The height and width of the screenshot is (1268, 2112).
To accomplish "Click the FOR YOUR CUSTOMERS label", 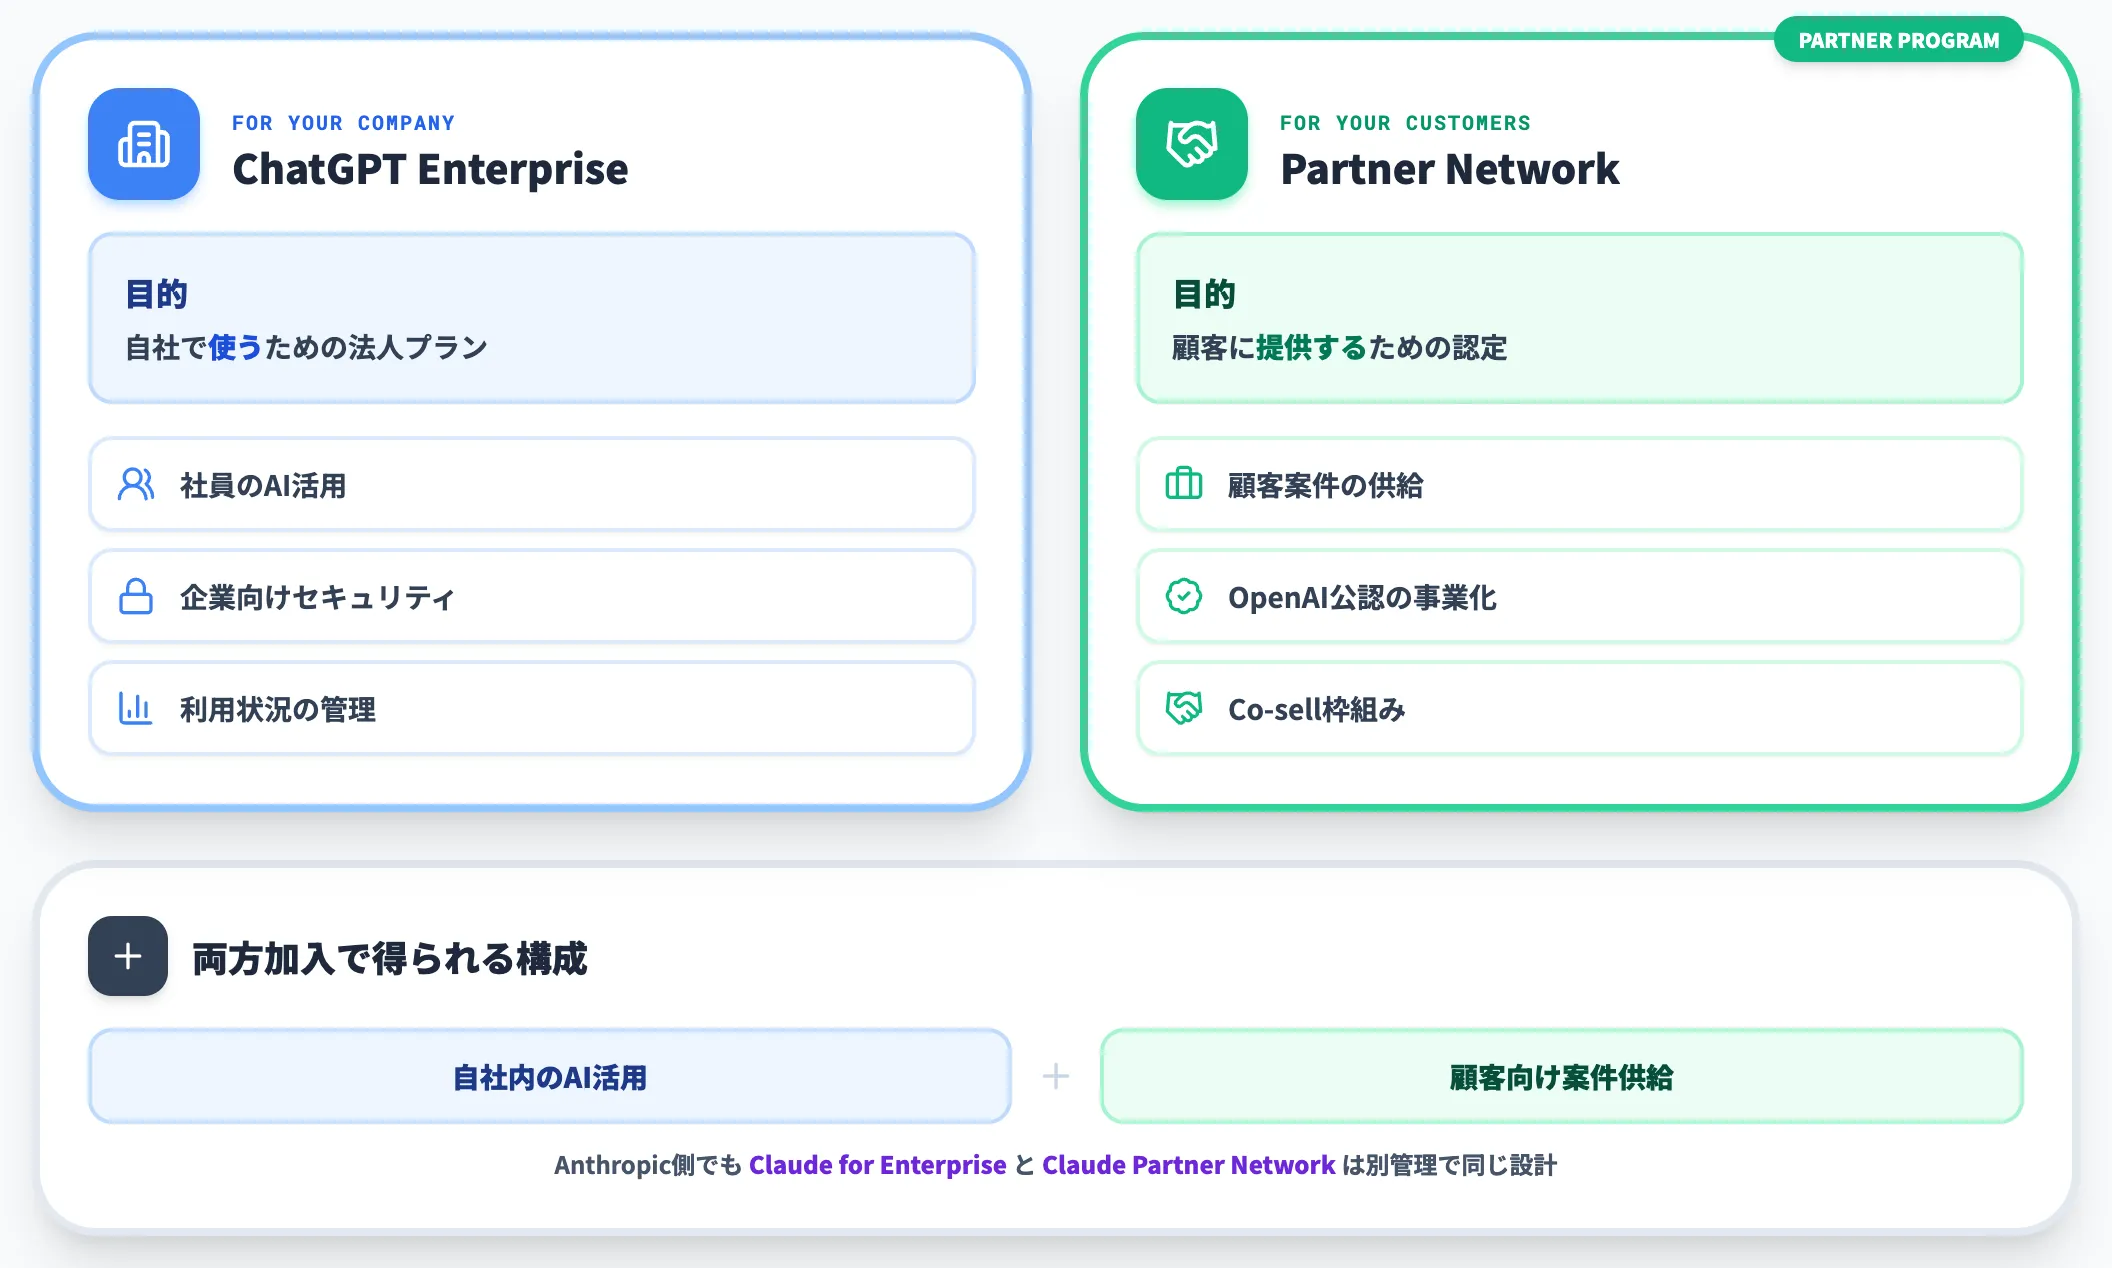I will [x=1405, y=123].
